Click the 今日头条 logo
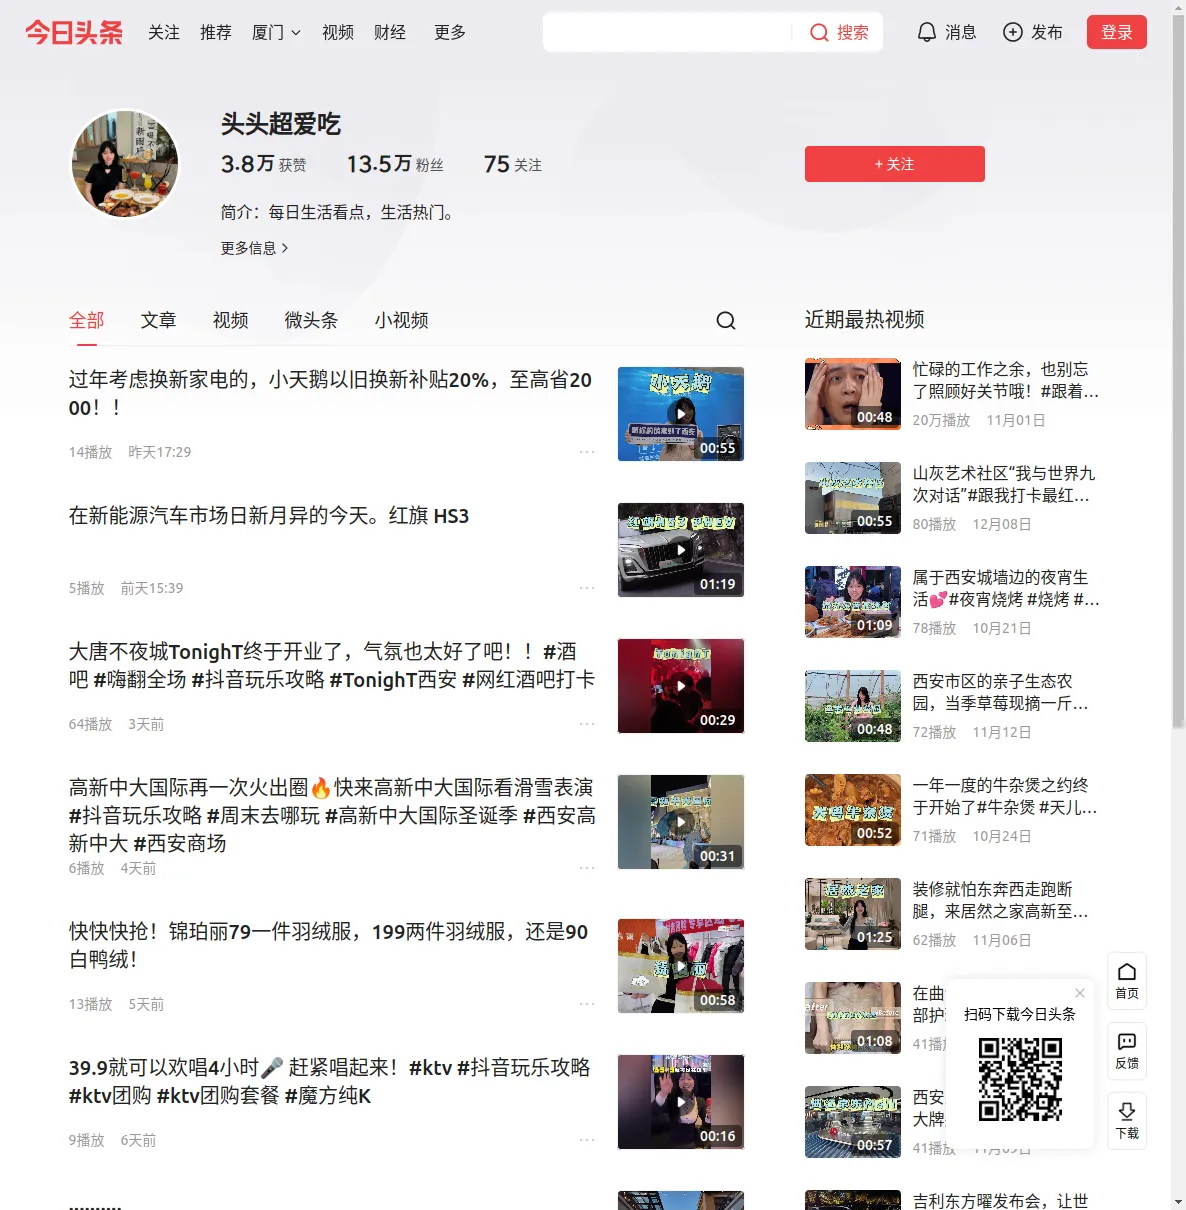 (74, 33)
